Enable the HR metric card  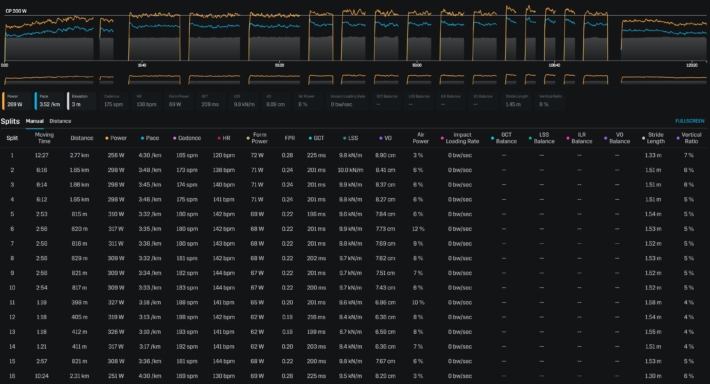point(147,101)
